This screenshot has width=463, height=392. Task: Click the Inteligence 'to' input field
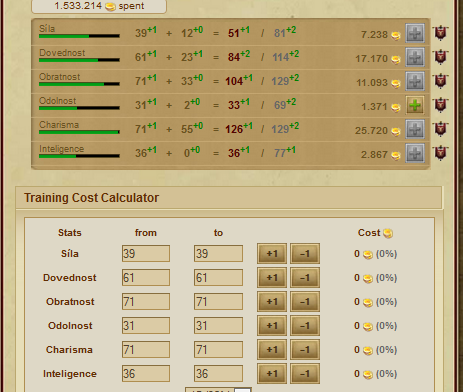pos(218,374)
